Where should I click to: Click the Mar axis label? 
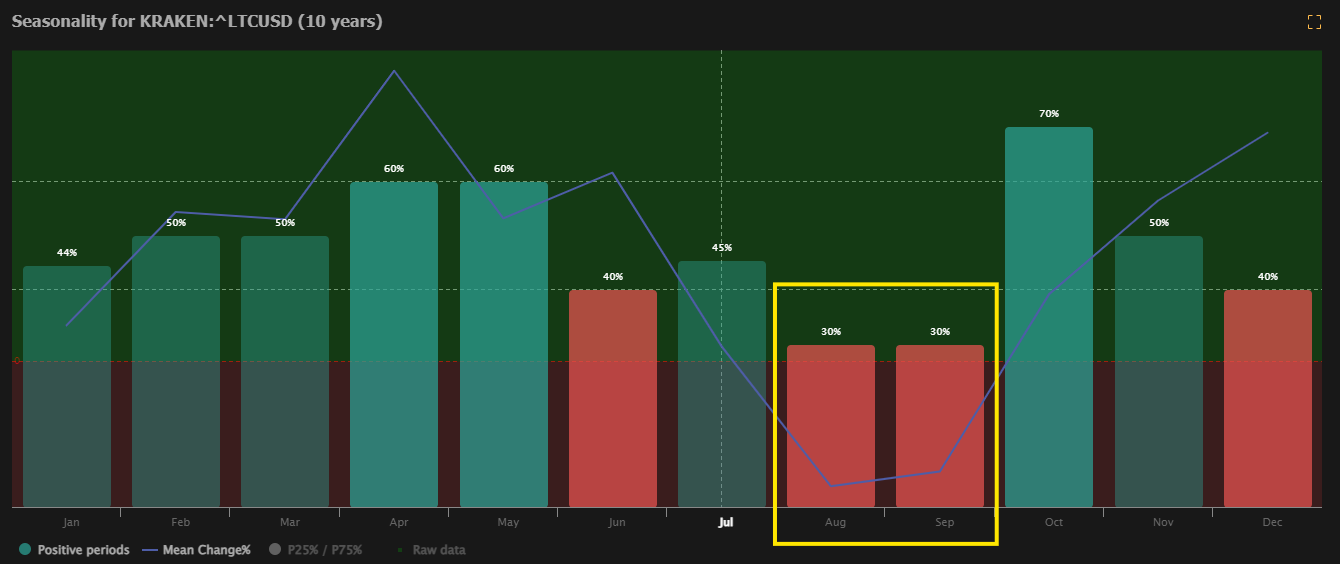(x=290, y=523)
